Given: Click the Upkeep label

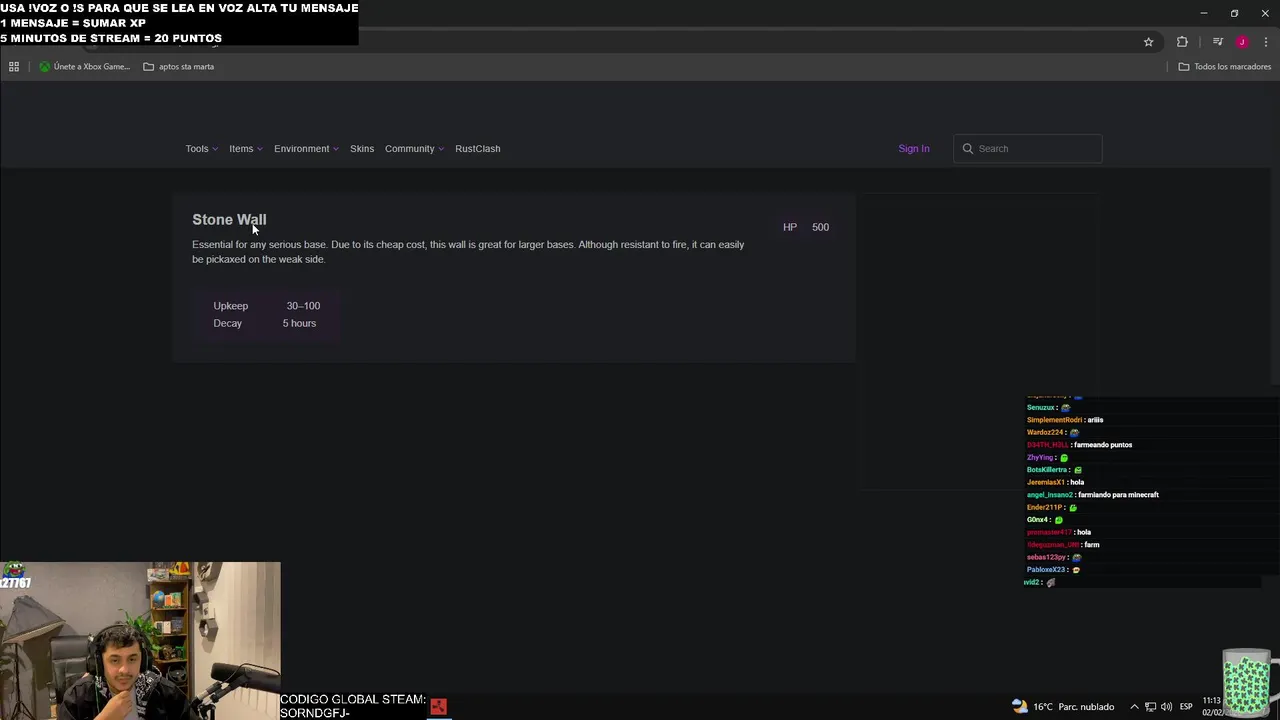Looking at the screenshot, I should 230,306.
